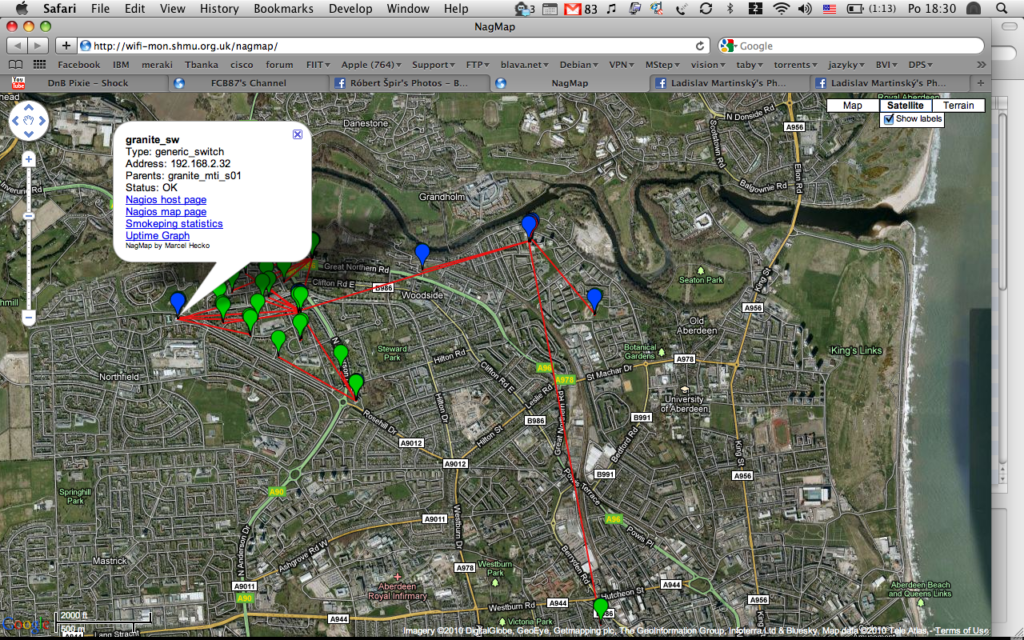Click the Time Machine sync icon
Viewport: 1024px width, 640px height.
point(705,8)
